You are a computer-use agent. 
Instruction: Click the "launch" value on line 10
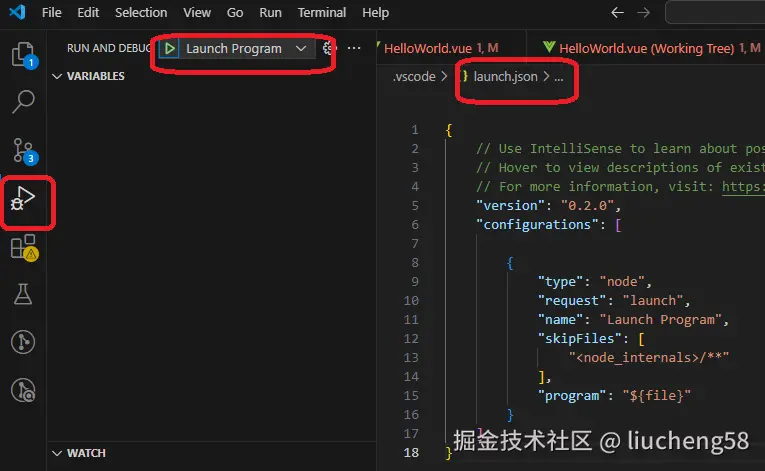[x=653, y=301]
